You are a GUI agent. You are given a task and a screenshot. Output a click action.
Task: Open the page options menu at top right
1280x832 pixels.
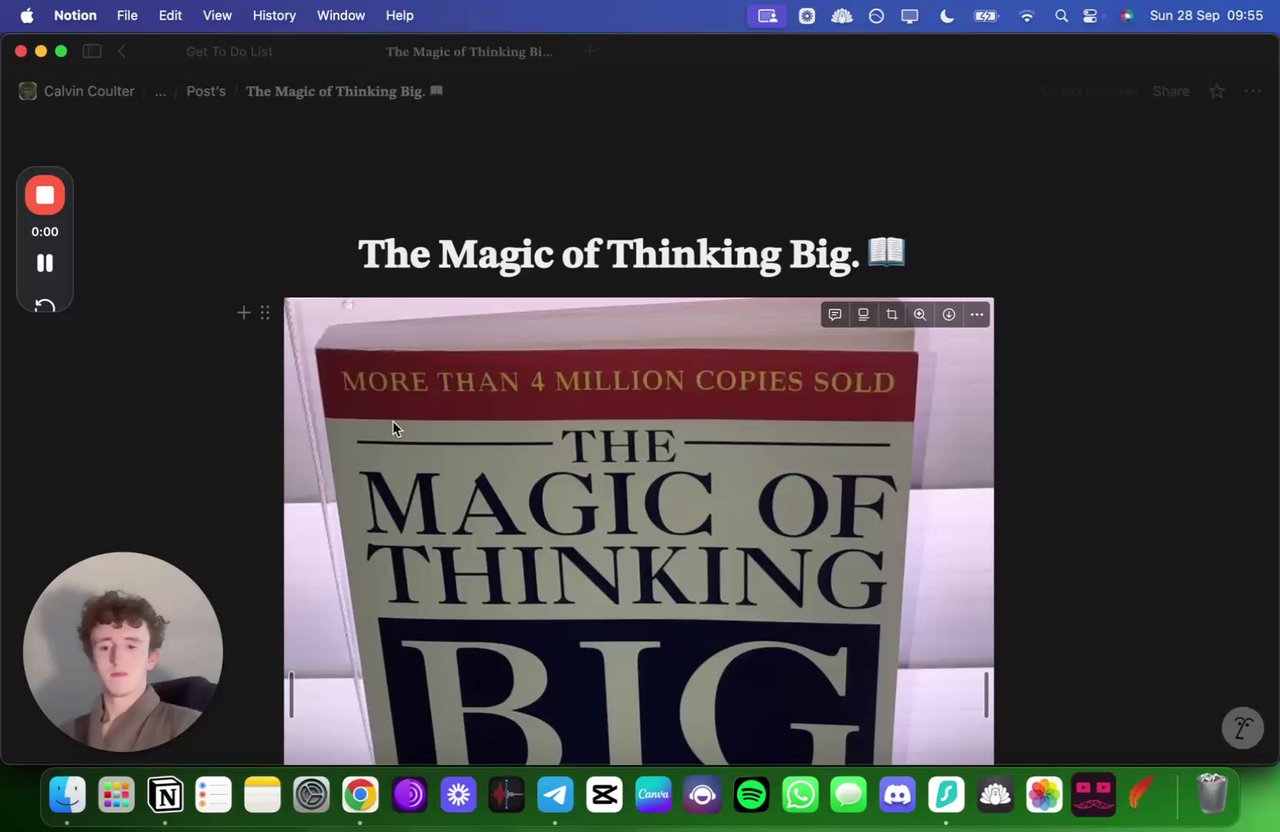click(1252, 91)
